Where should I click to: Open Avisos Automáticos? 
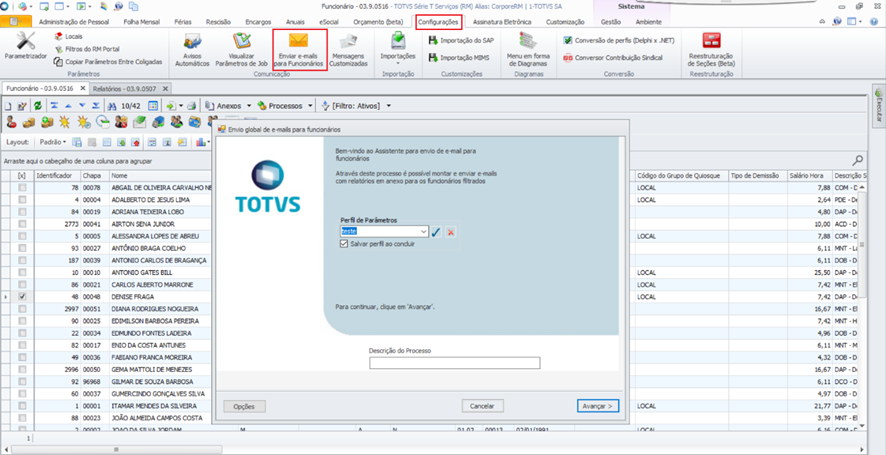pyautogui.click(x=192, y=50)
